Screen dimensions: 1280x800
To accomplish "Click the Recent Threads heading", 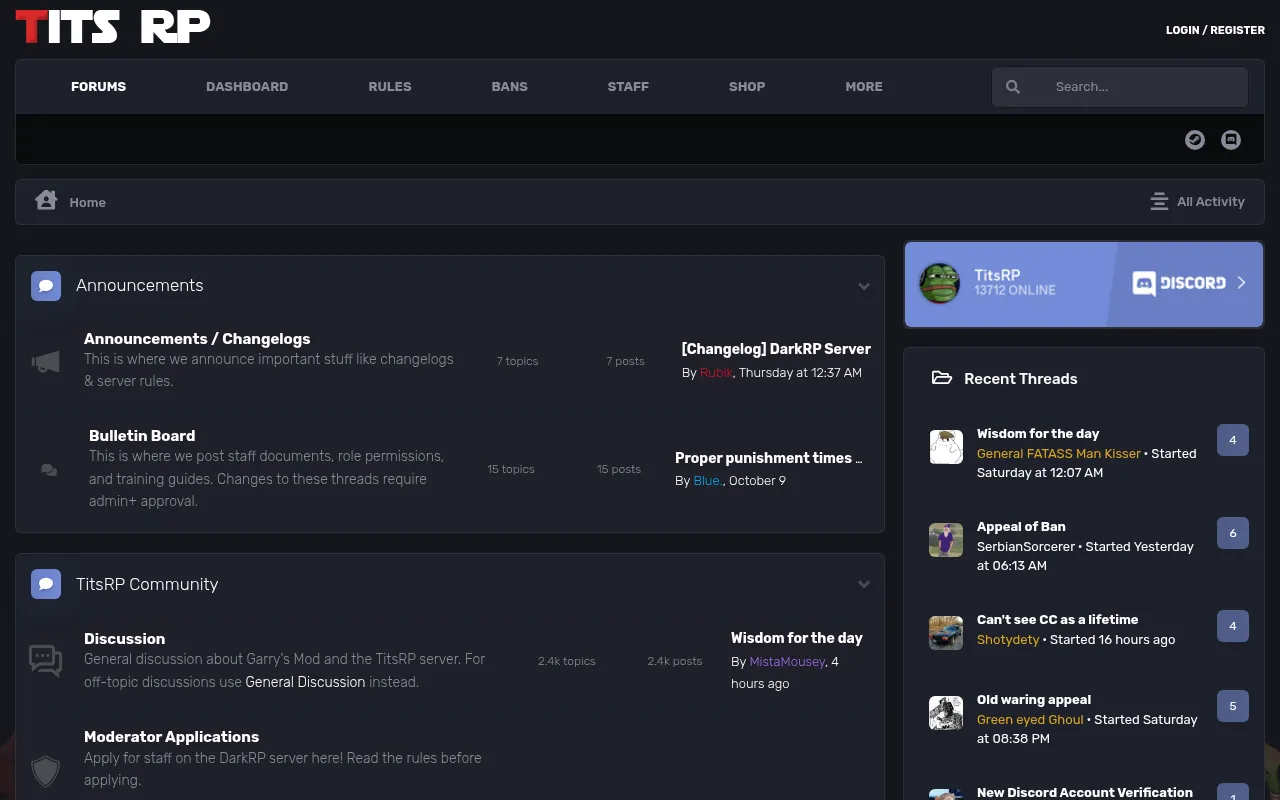I will [1021, 379].
